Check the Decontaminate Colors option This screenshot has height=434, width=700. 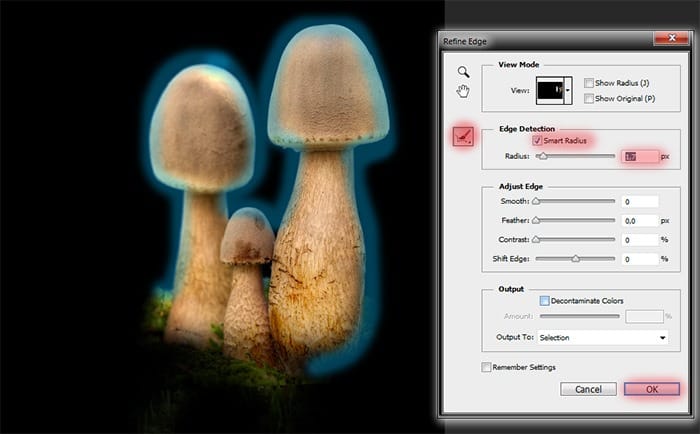pyautogui.click(x=545, y=299)
